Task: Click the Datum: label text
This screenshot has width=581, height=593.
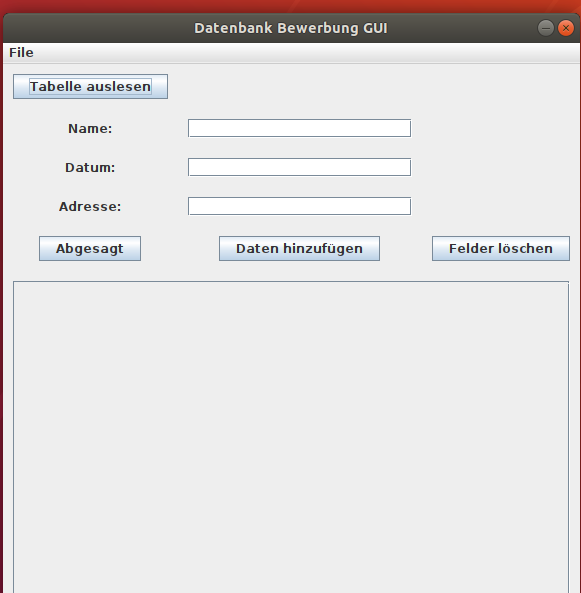Action: coord(90,168)
